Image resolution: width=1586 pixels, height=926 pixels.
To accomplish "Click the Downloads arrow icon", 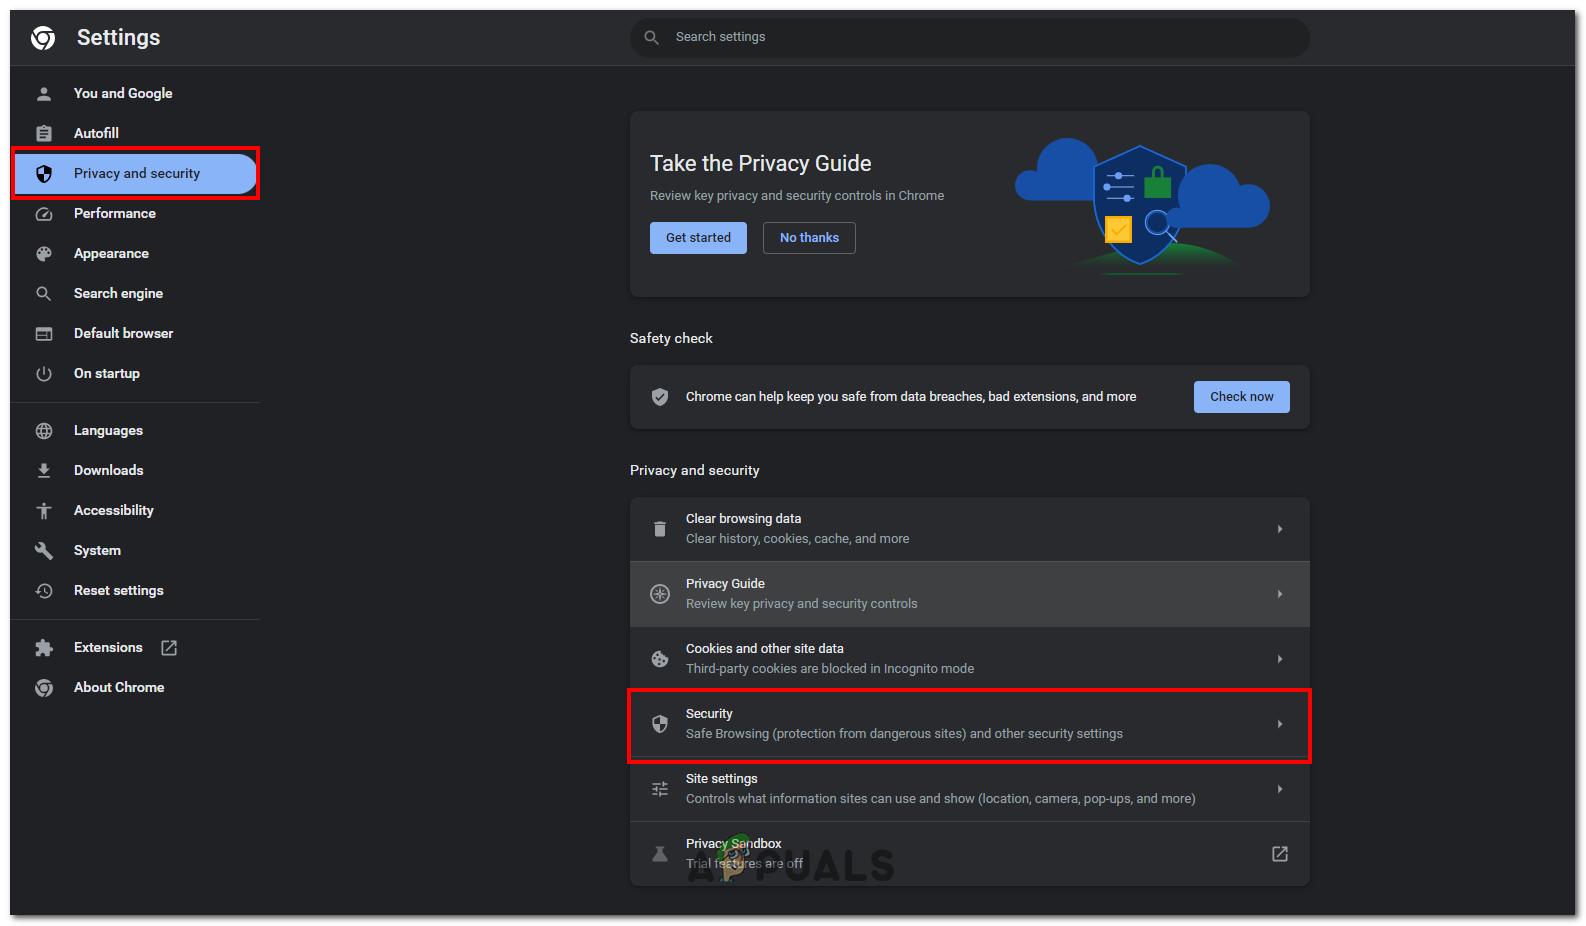I will 44,471.
